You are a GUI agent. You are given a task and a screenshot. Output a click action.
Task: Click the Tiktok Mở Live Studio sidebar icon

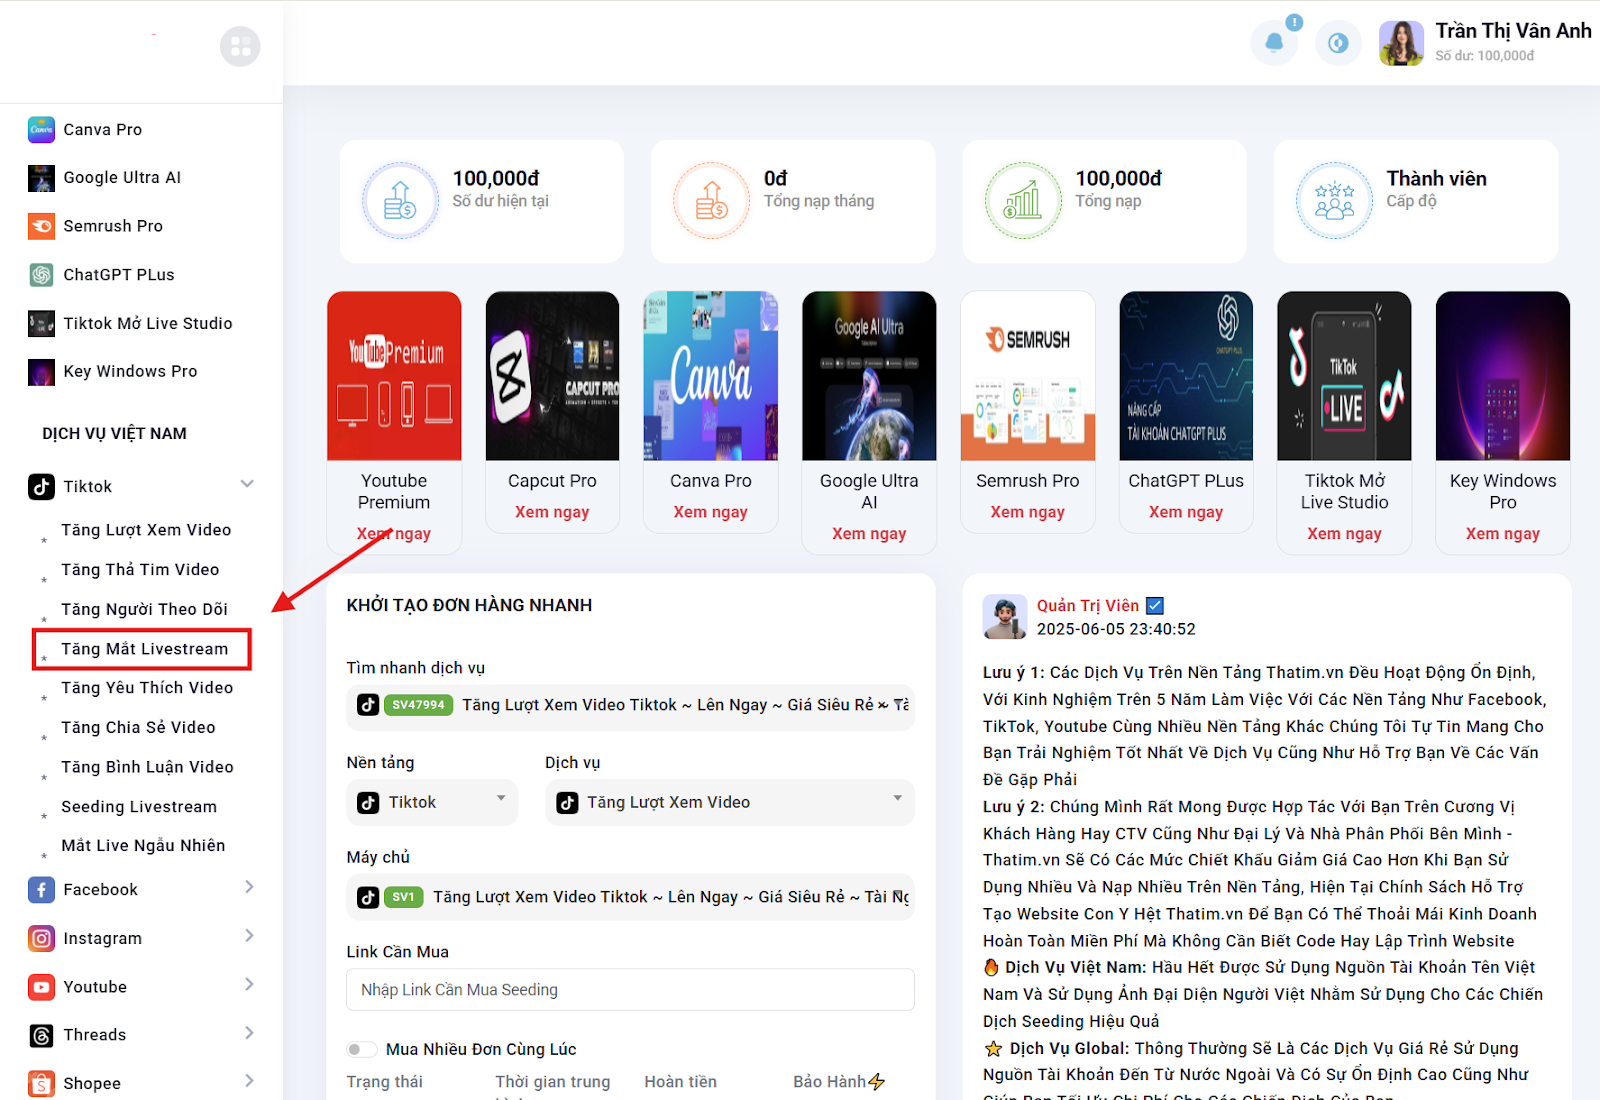[x=41, y=323]
